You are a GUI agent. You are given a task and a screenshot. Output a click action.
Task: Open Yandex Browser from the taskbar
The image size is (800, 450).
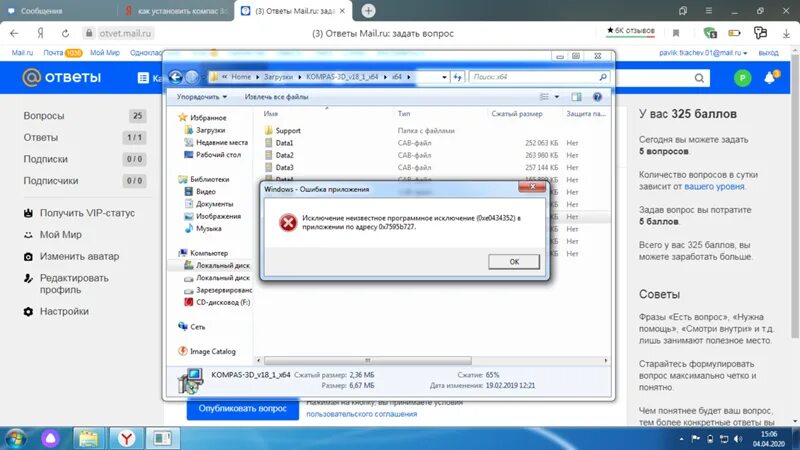coord(127,438)
